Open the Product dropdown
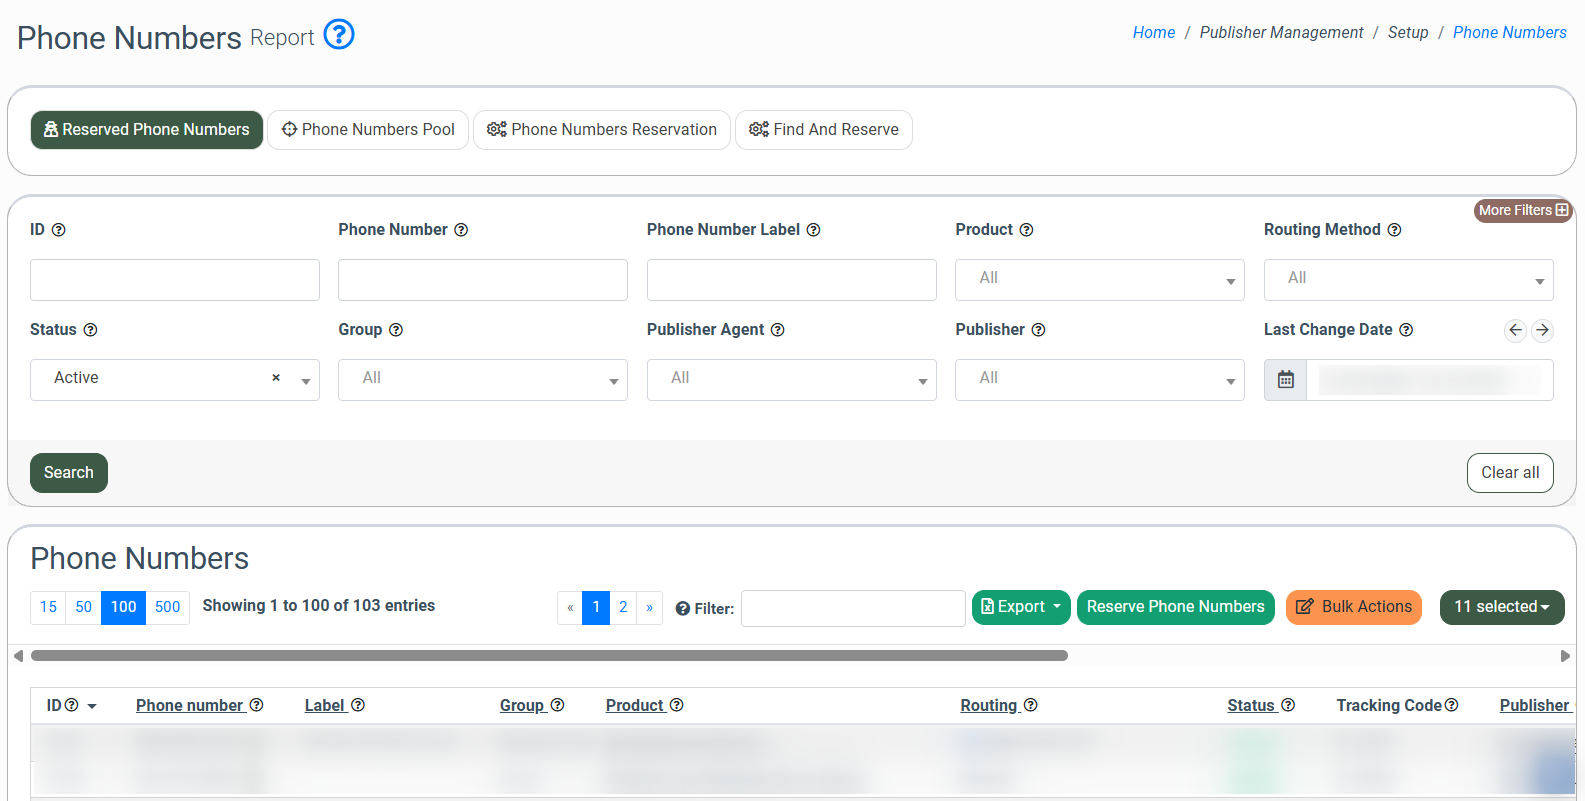 [x=1099, y=280]
